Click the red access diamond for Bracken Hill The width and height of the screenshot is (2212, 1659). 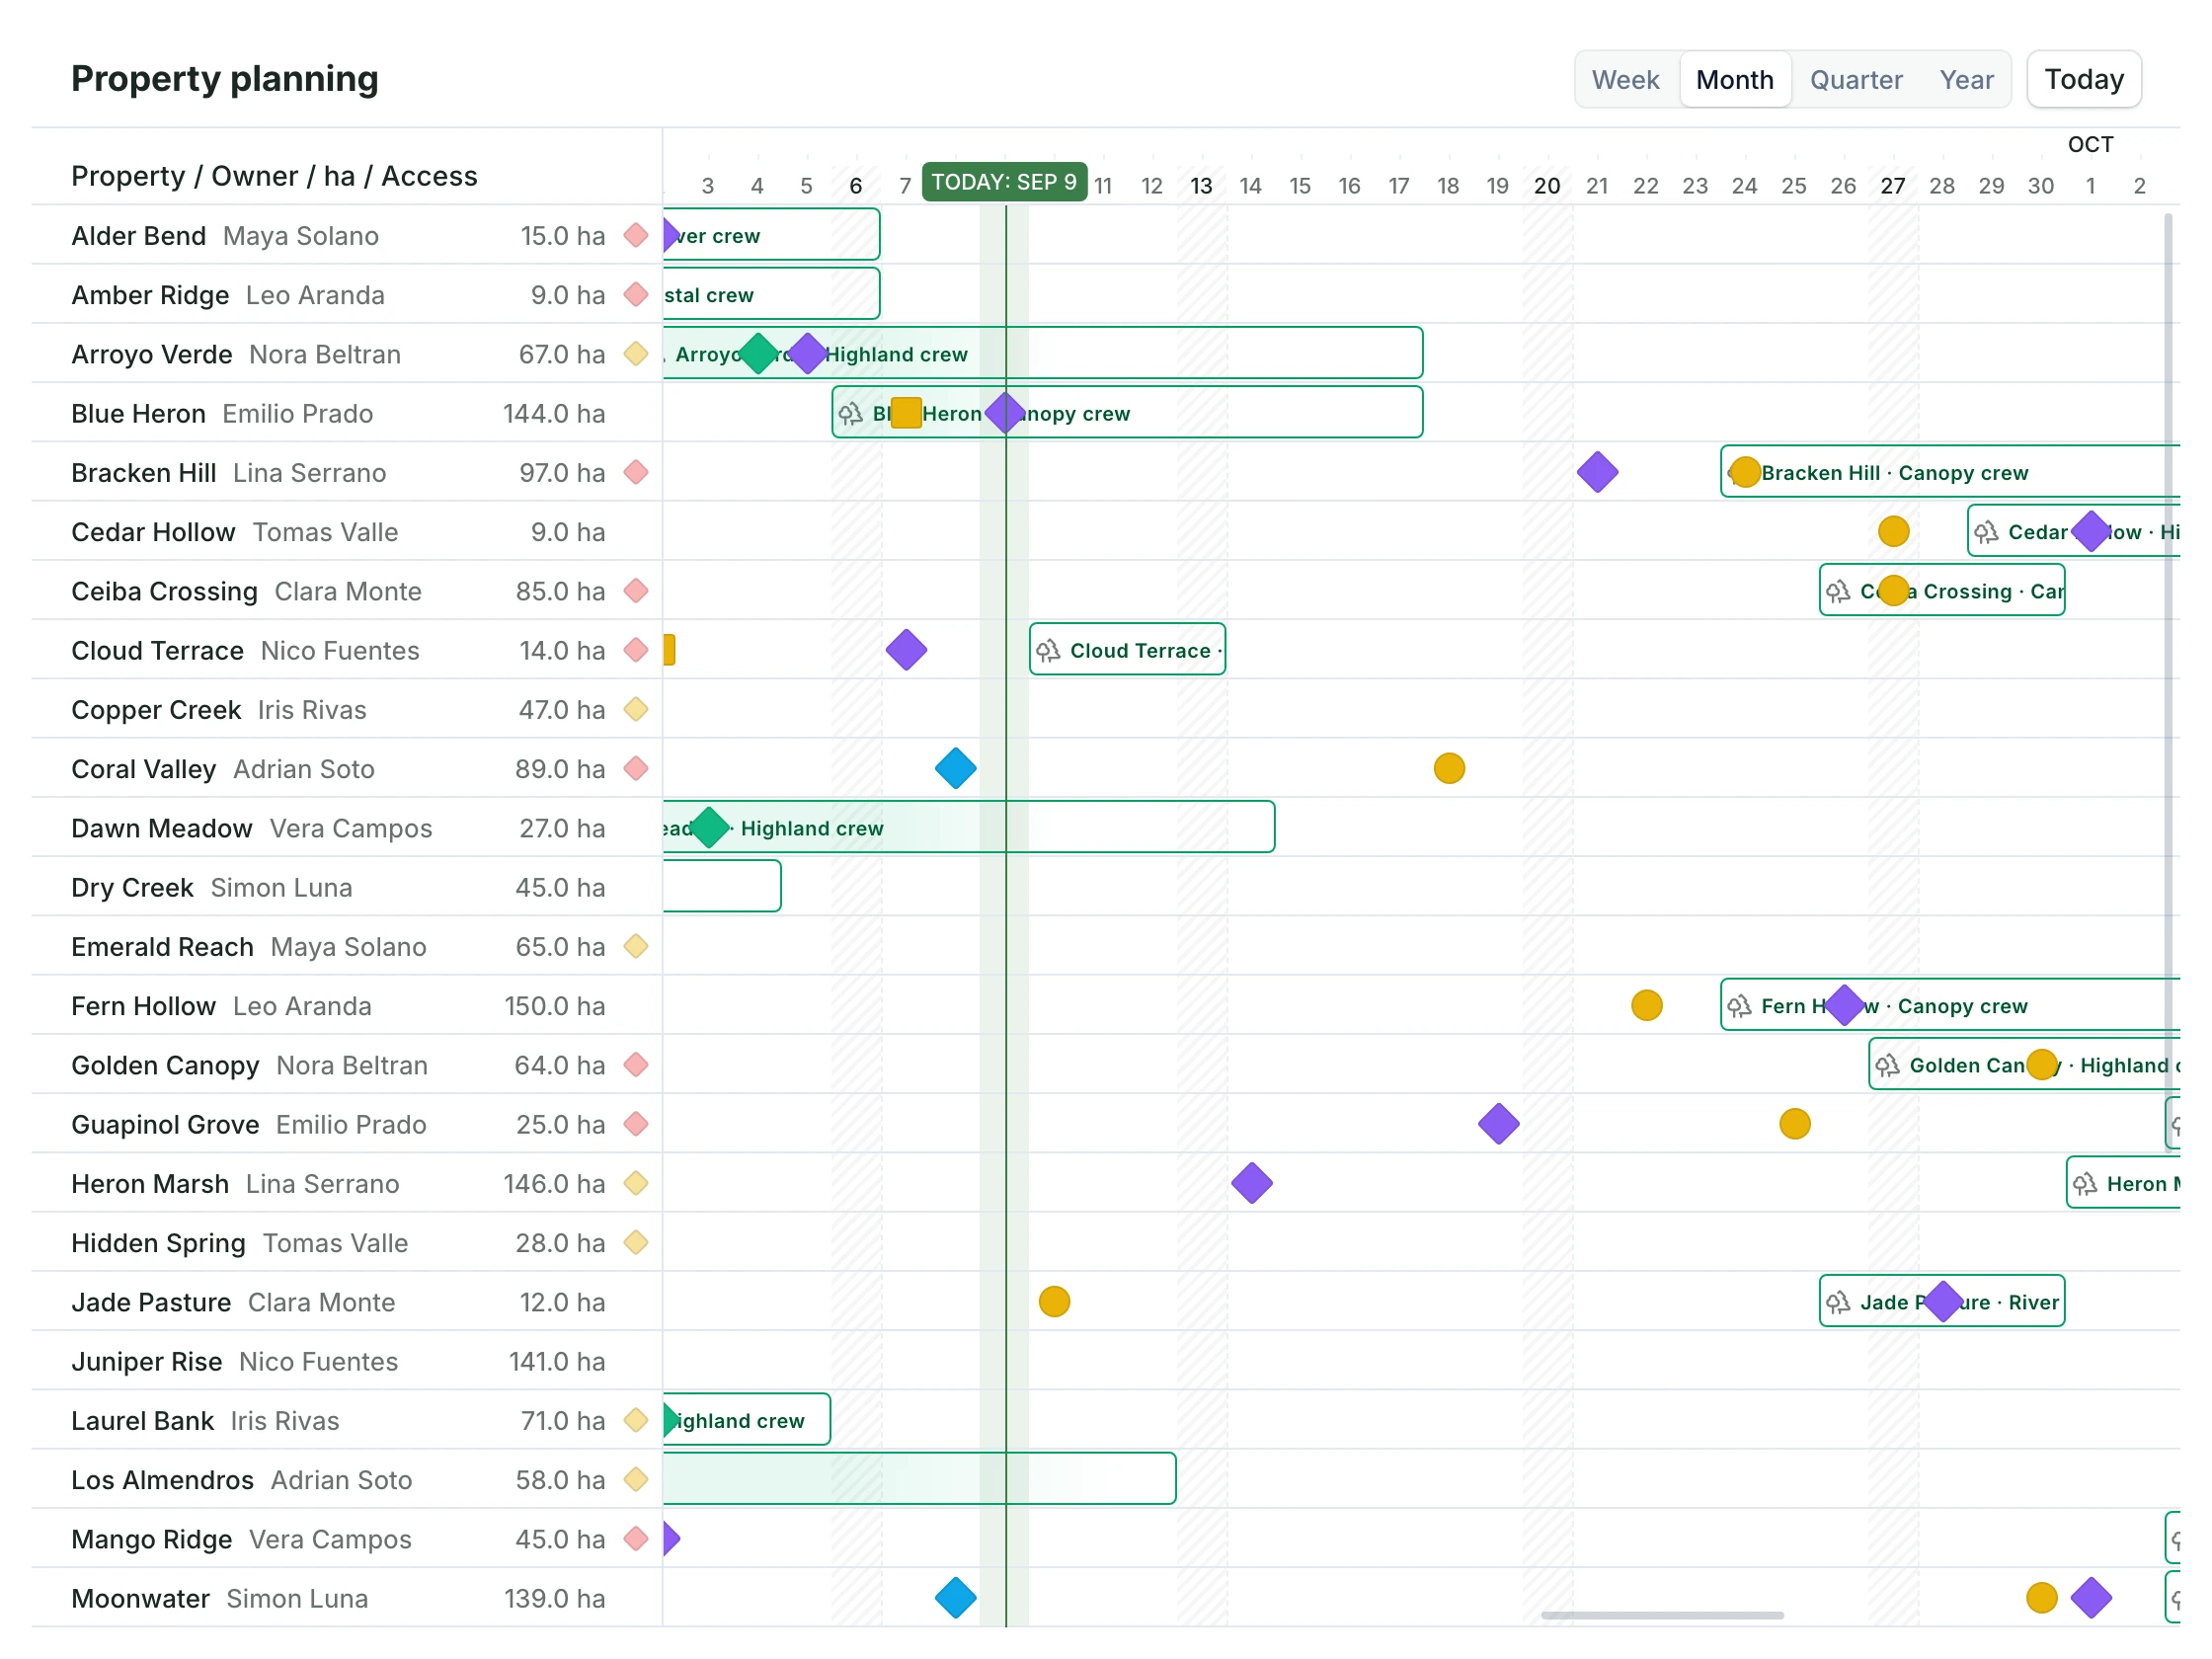[x=636, y=473]
